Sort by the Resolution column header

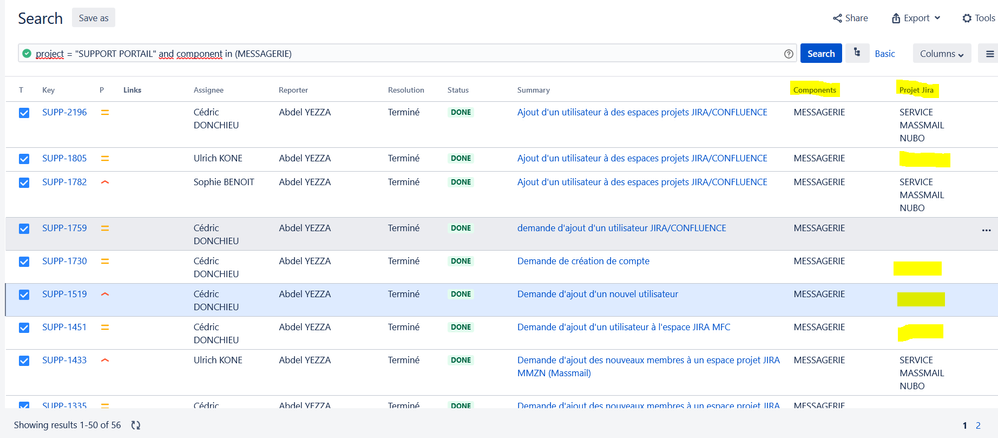[x=406, y=90]
